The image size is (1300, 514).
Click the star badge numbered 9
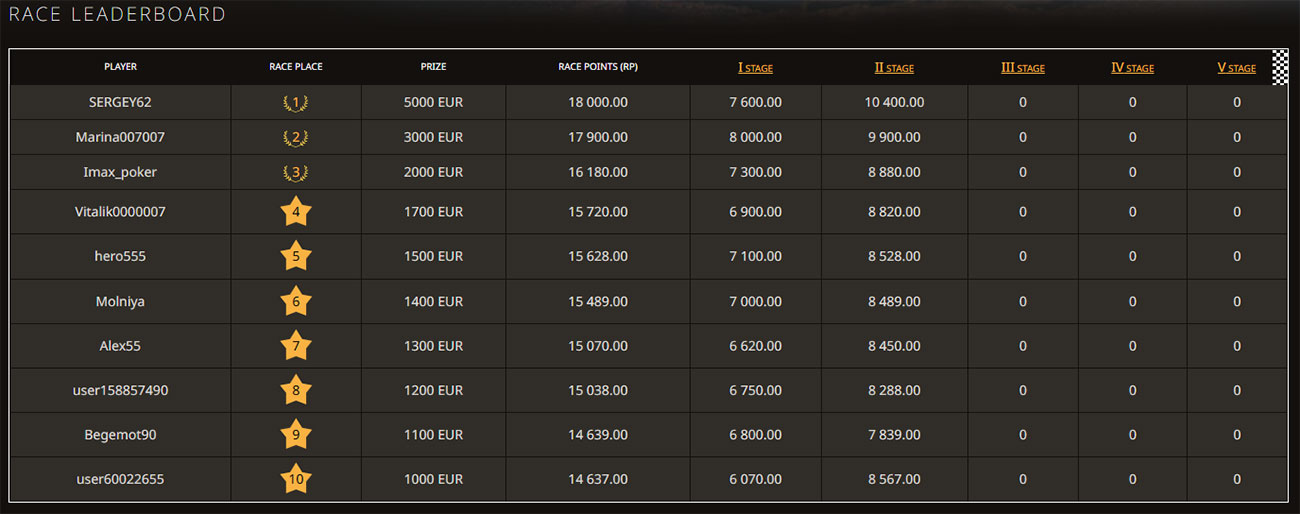(296, 435)
